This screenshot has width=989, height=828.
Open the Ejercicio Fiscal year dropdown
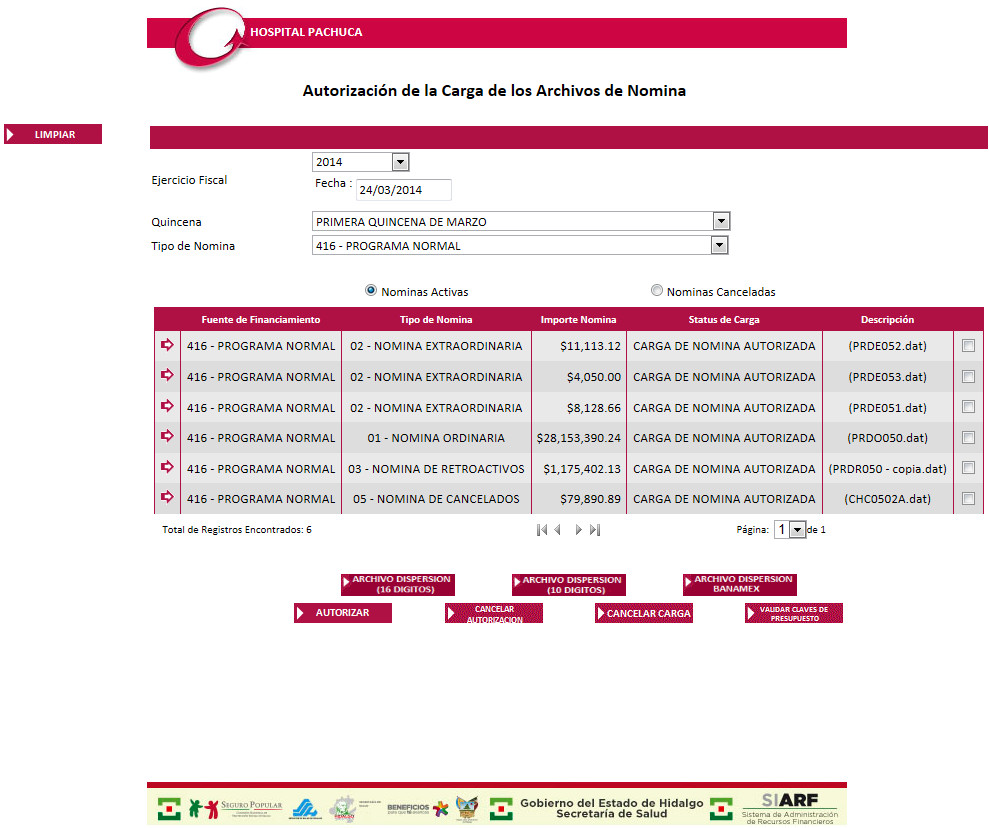(400, 162)
